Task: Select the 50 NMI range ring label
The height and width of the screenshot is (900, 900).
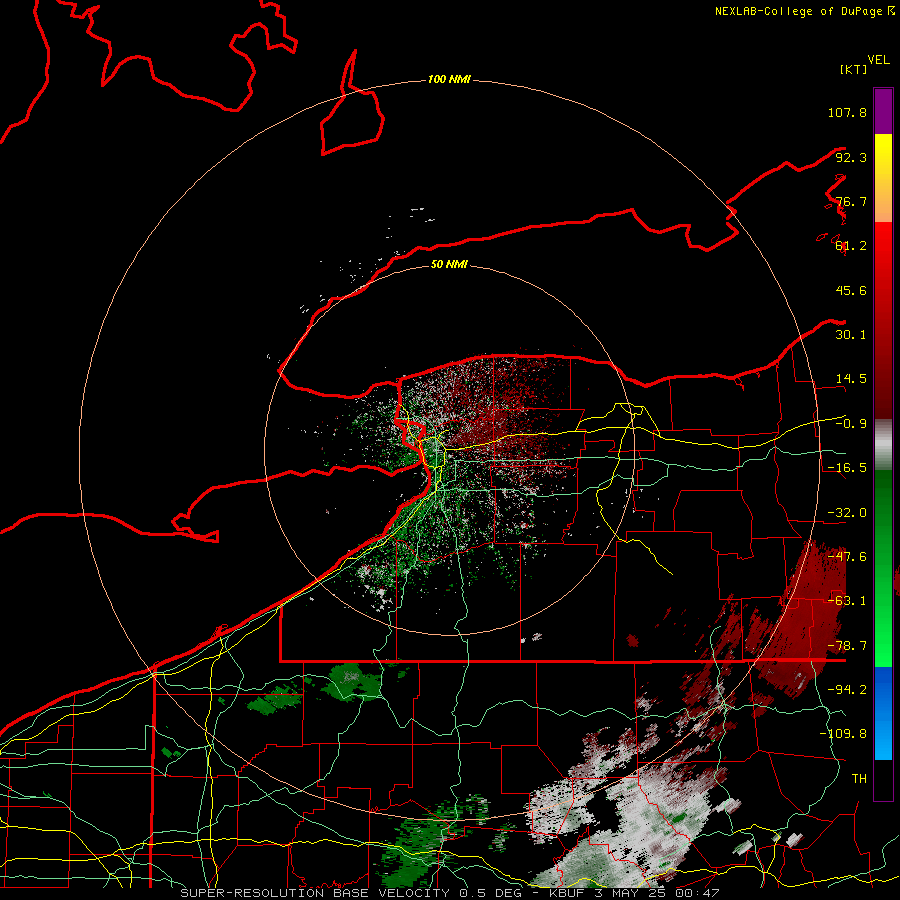Action: [449, 264]
